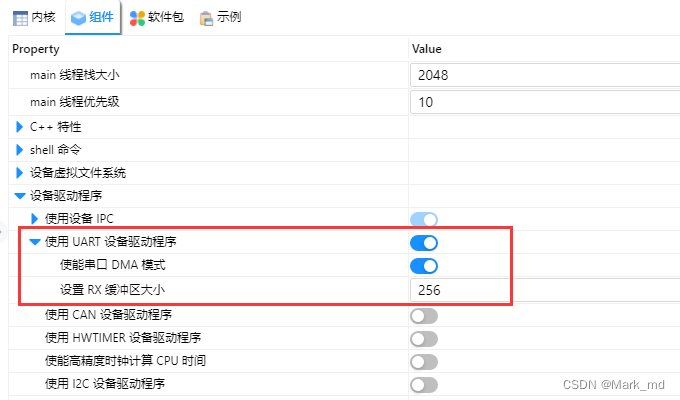Click the 示例 examples icon
Viewport: 680px width, 400px height.
(x=206, y=17)
